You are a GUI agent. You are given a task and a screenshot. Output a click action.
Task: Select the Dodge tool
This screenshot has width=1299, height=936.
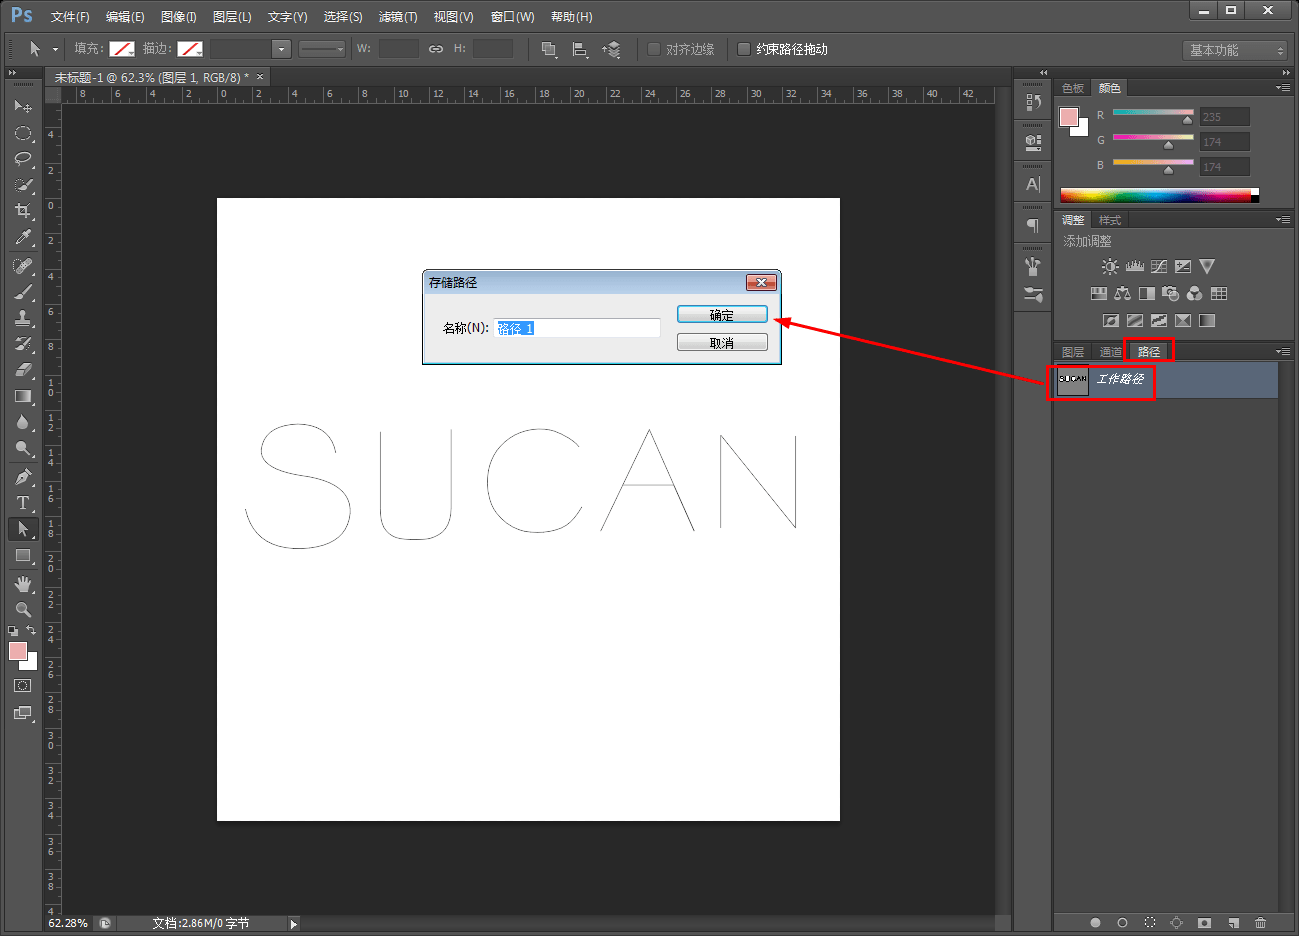[23, 448]
